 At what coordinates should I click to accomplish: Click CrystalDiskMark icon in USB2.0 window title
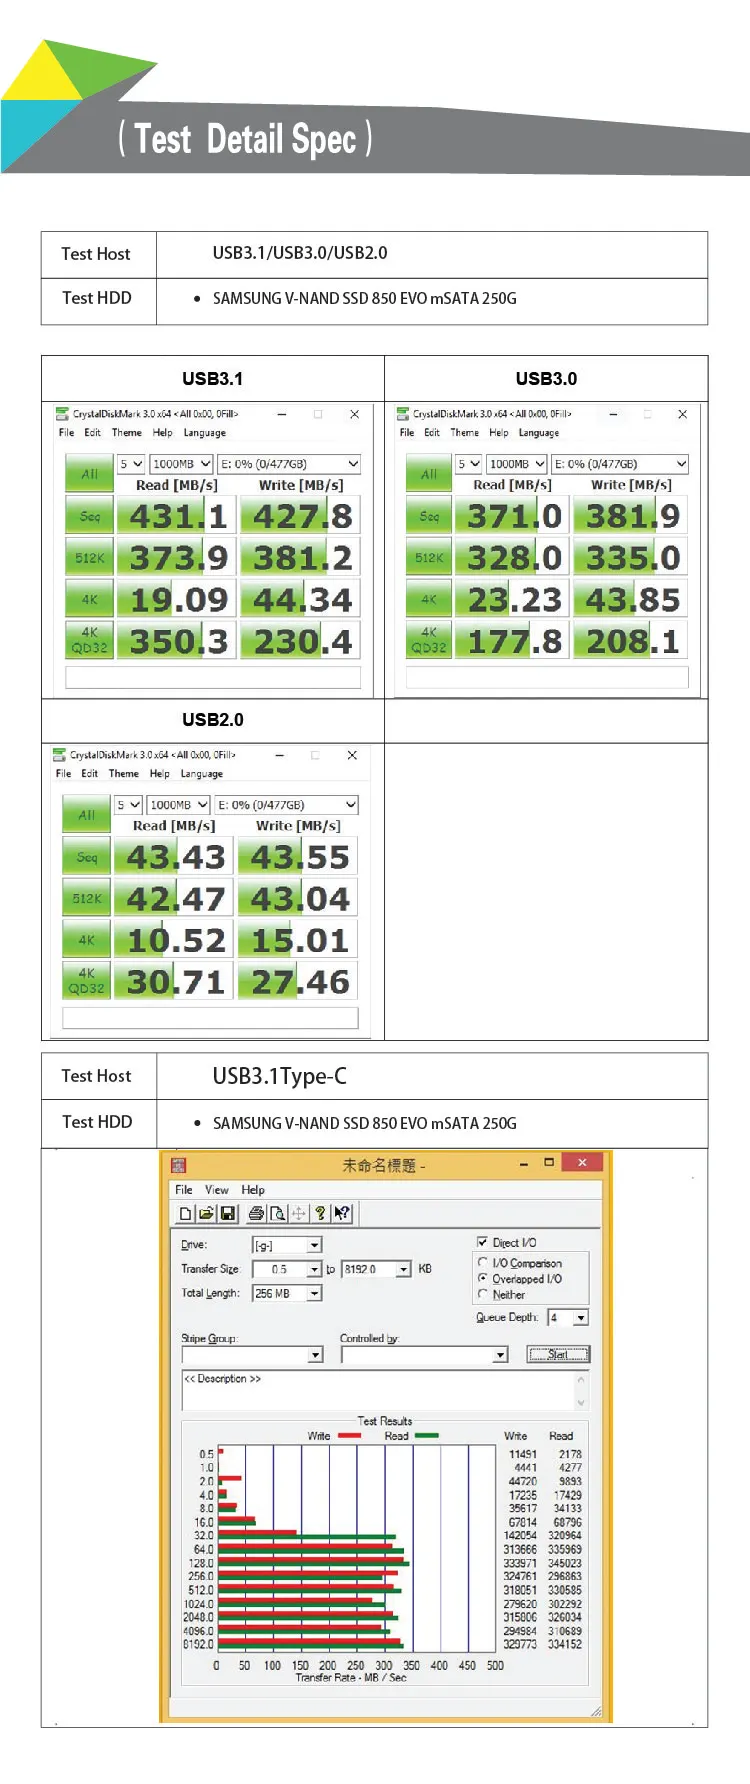(x=60, y=754)
